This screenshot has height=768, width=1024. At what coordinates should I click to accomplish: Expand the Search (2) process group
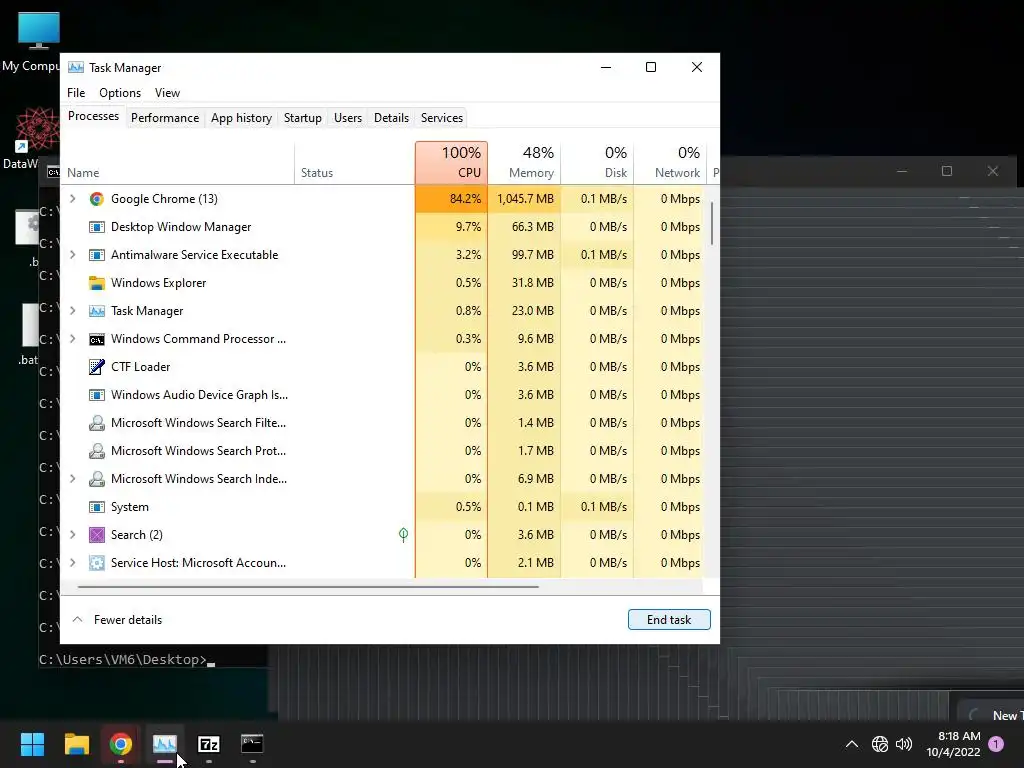pyautogui.click(x=72, y=535)
